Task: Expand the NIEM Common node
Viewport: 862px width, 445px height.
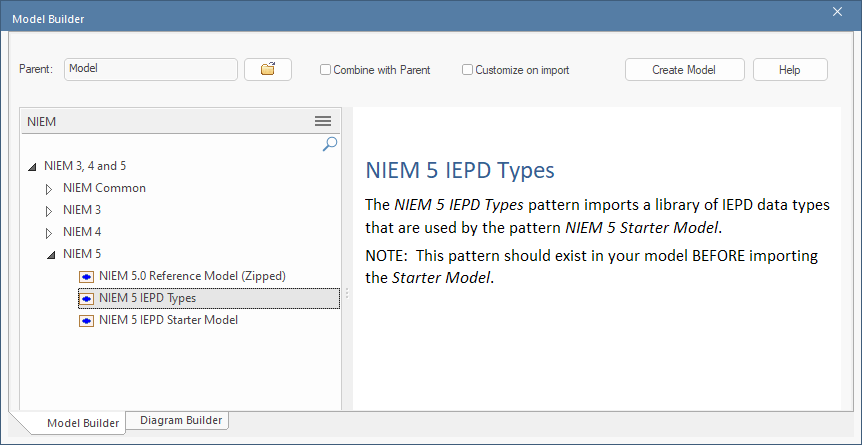Action: pyautogui.click(x=49, y=188)
